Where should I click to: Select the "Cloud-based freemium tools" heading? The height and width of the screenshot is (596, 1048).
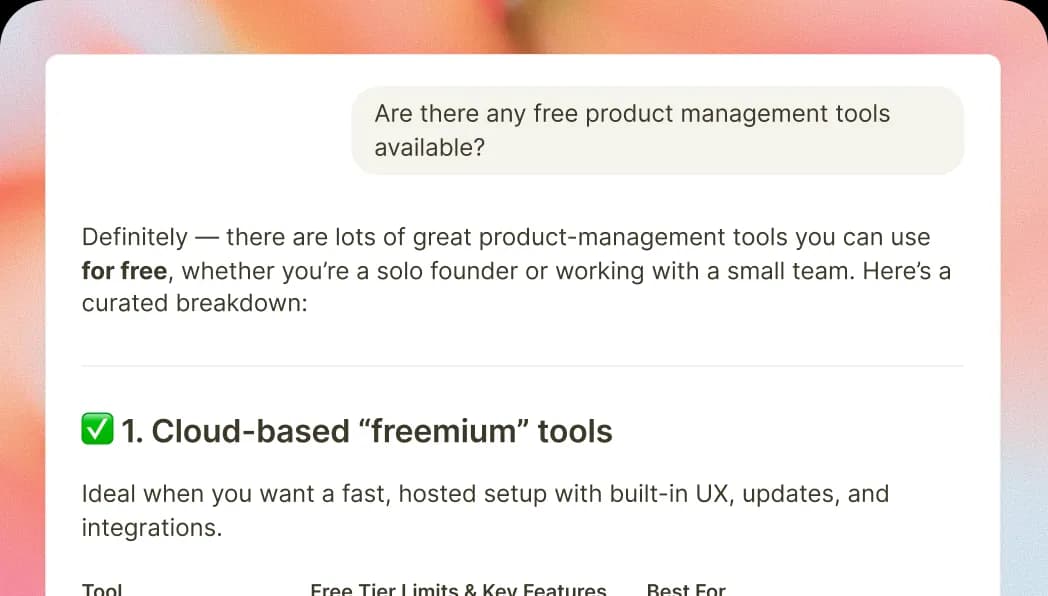click(x=366, y=431)
